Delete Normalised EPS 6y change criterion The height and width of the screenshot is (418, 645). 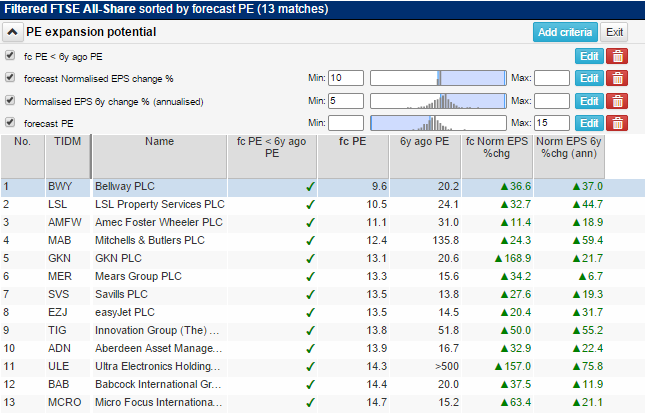617,101
